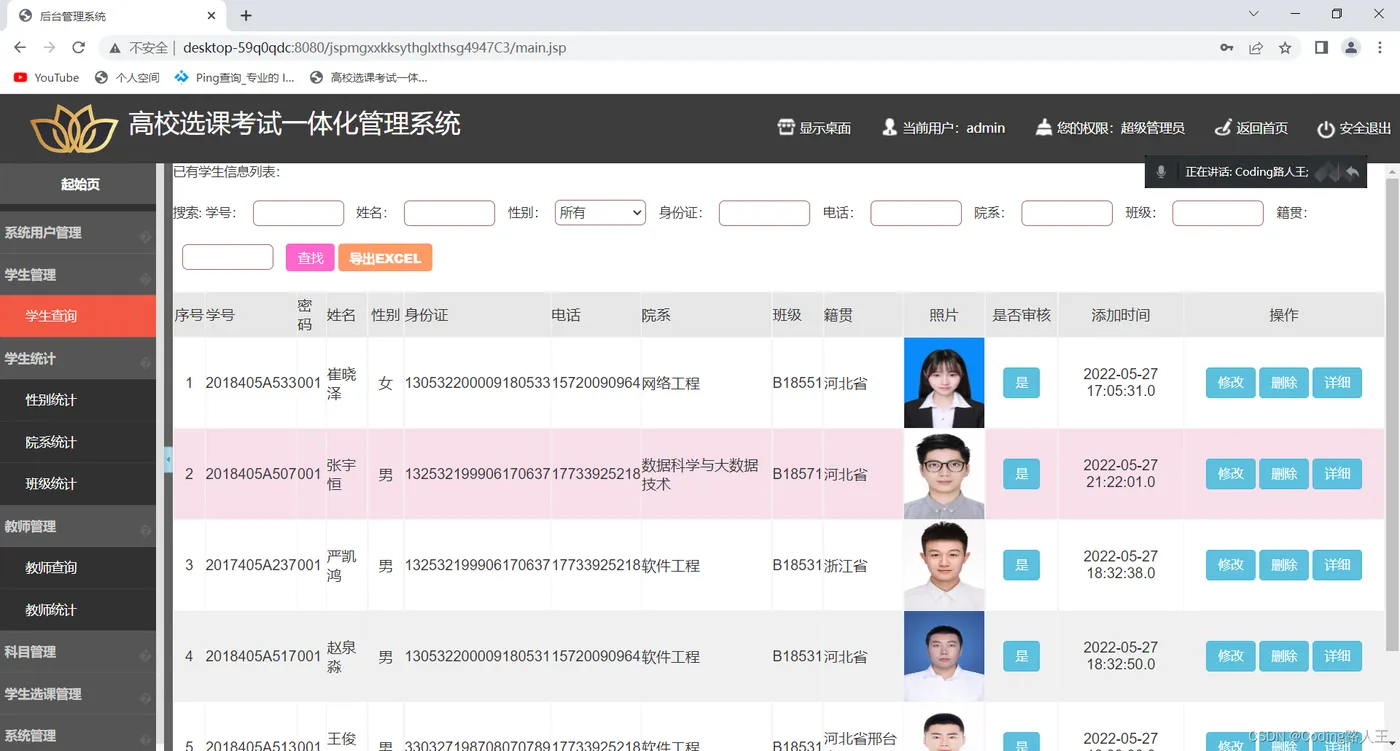Open 个人空间 bookmark
The image size is (1400, 751).
pos(127,77)
